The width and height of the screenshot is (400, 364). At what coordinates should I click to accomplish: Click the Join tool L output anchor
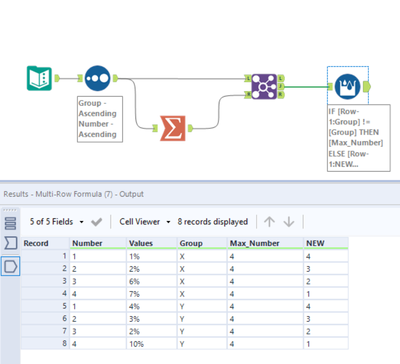coord(281,79)
